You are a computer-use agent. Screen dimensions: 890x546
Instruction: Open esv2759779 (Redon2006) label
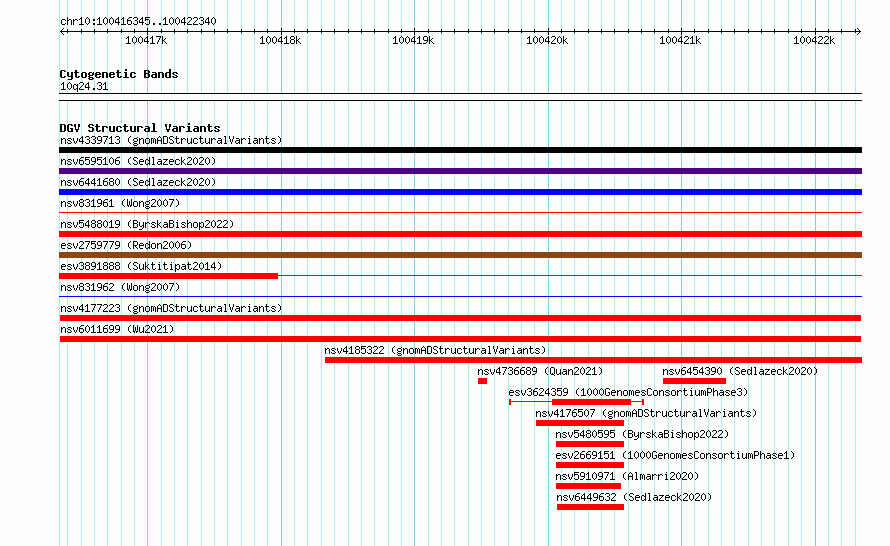tap(126, 245)
